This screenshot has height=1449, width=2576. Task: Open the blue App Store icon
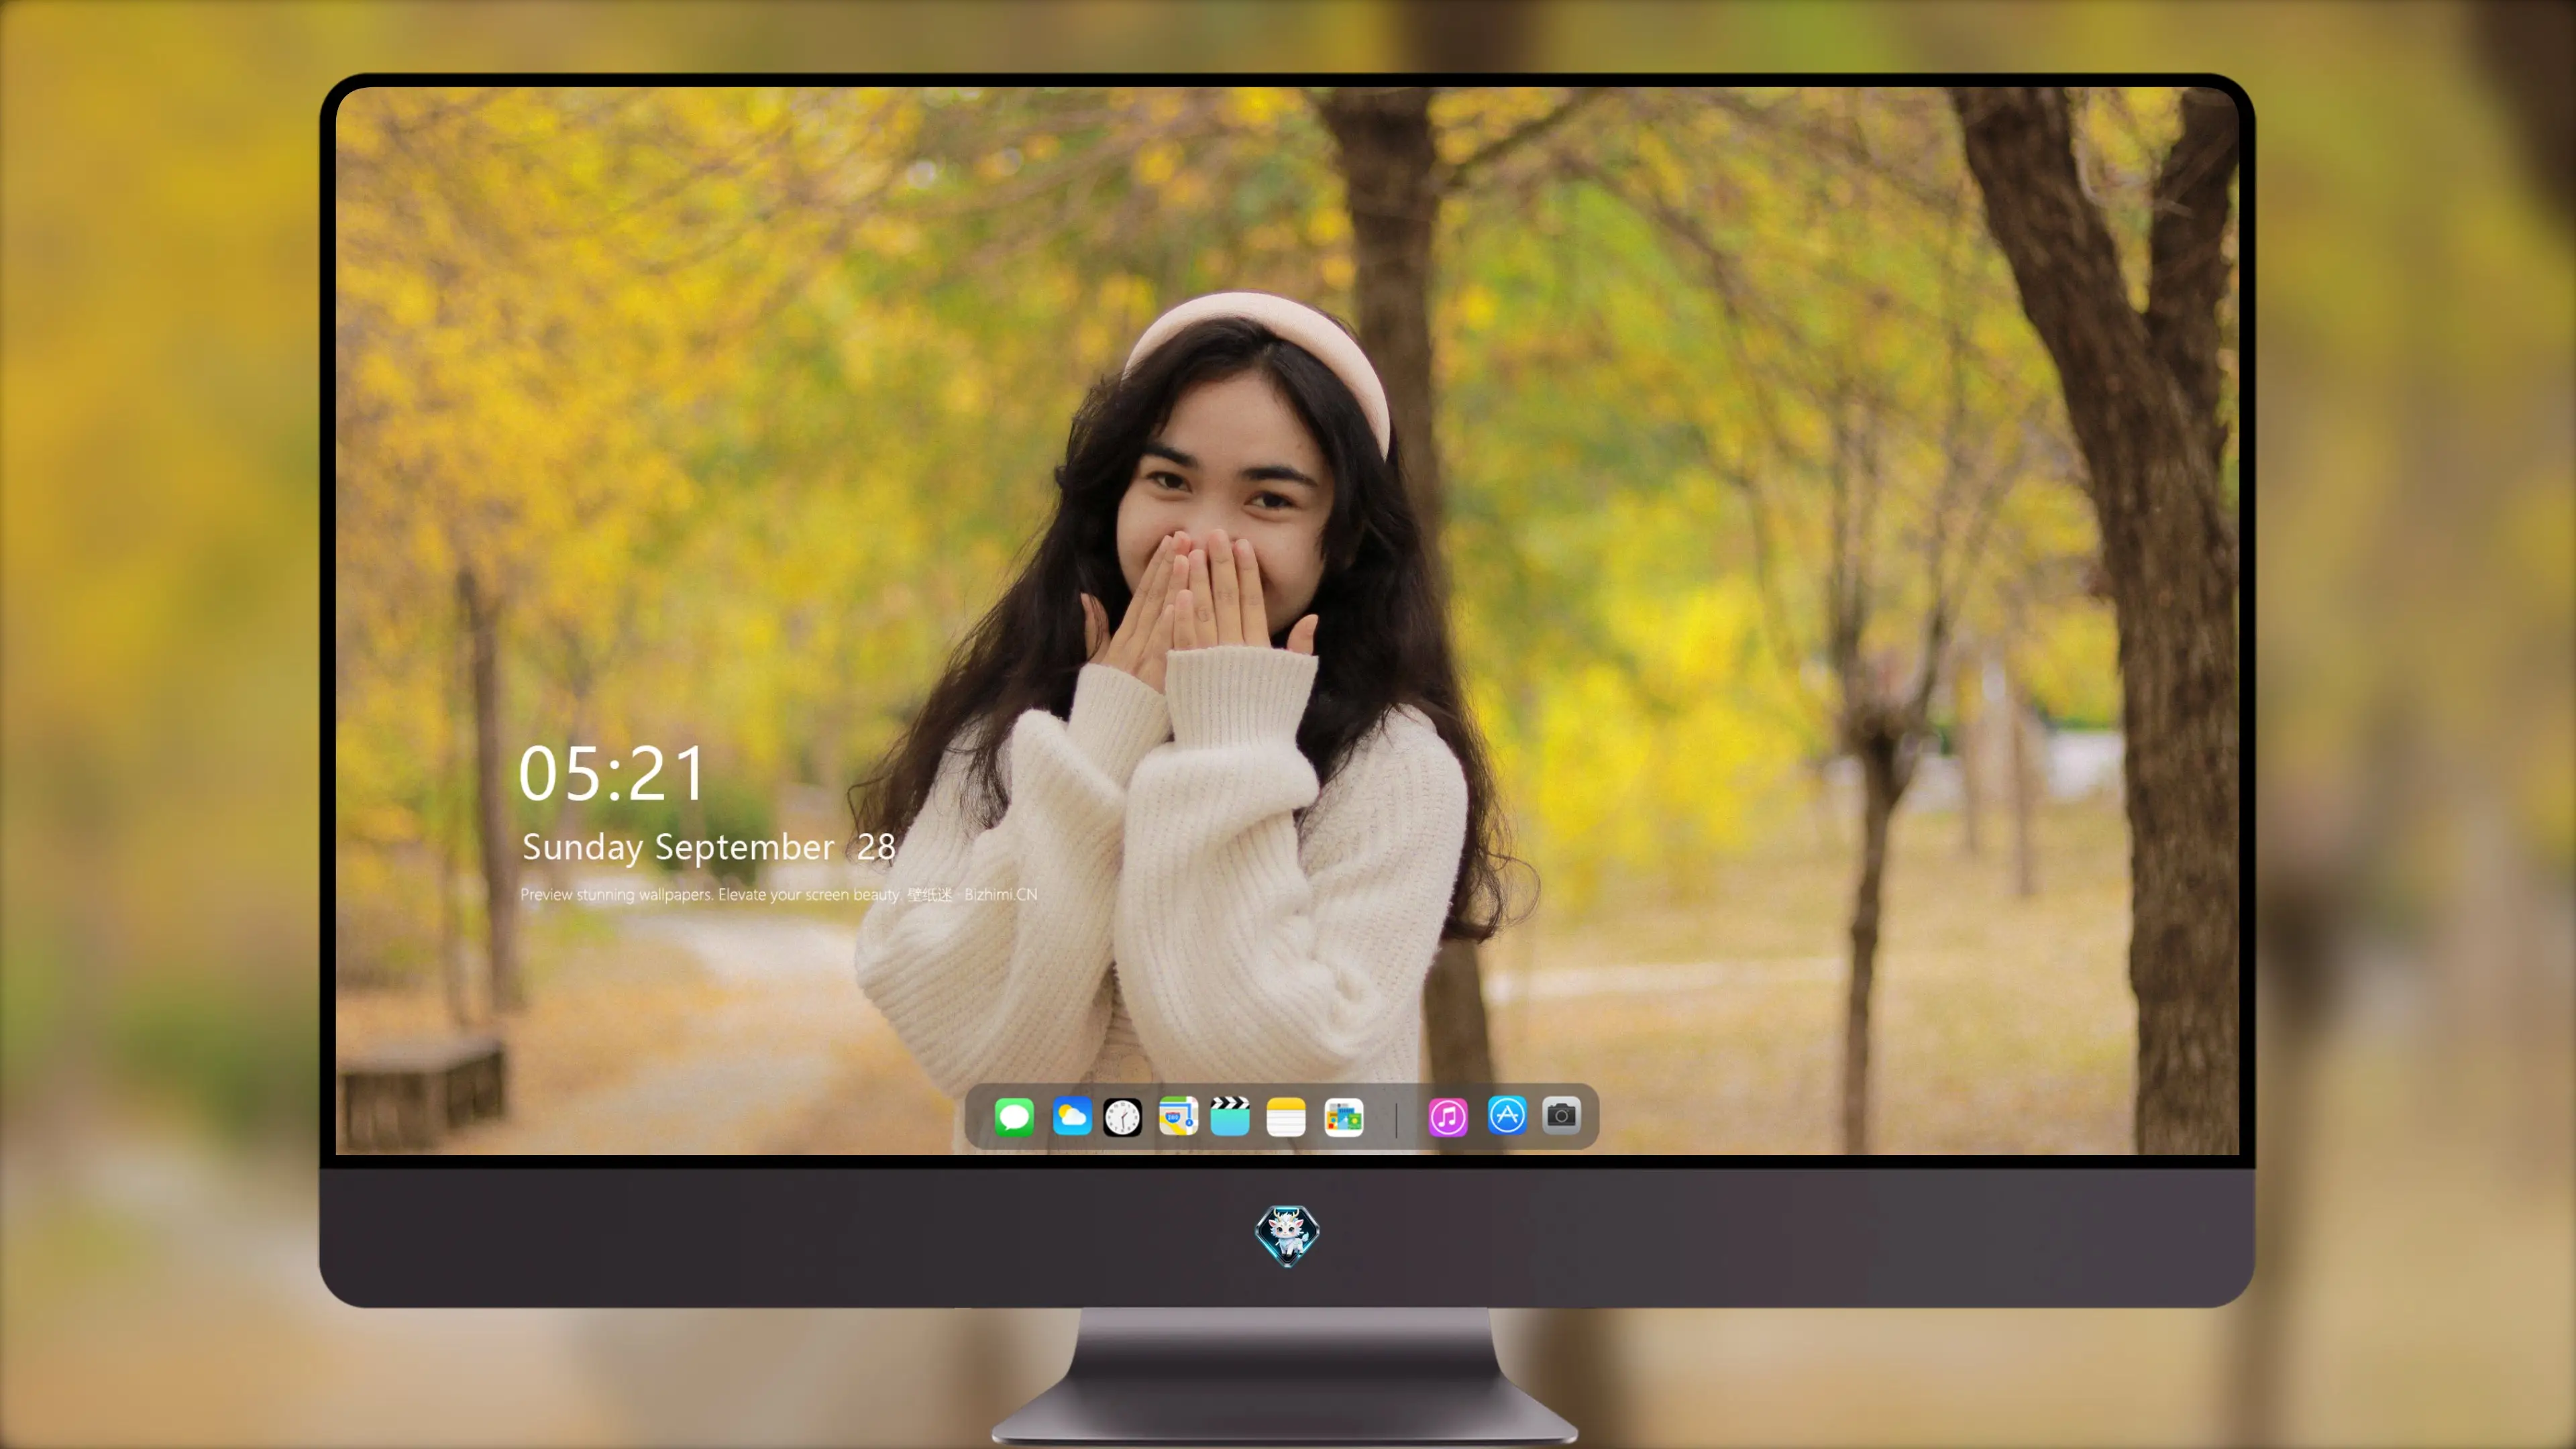point(1507,1115)
